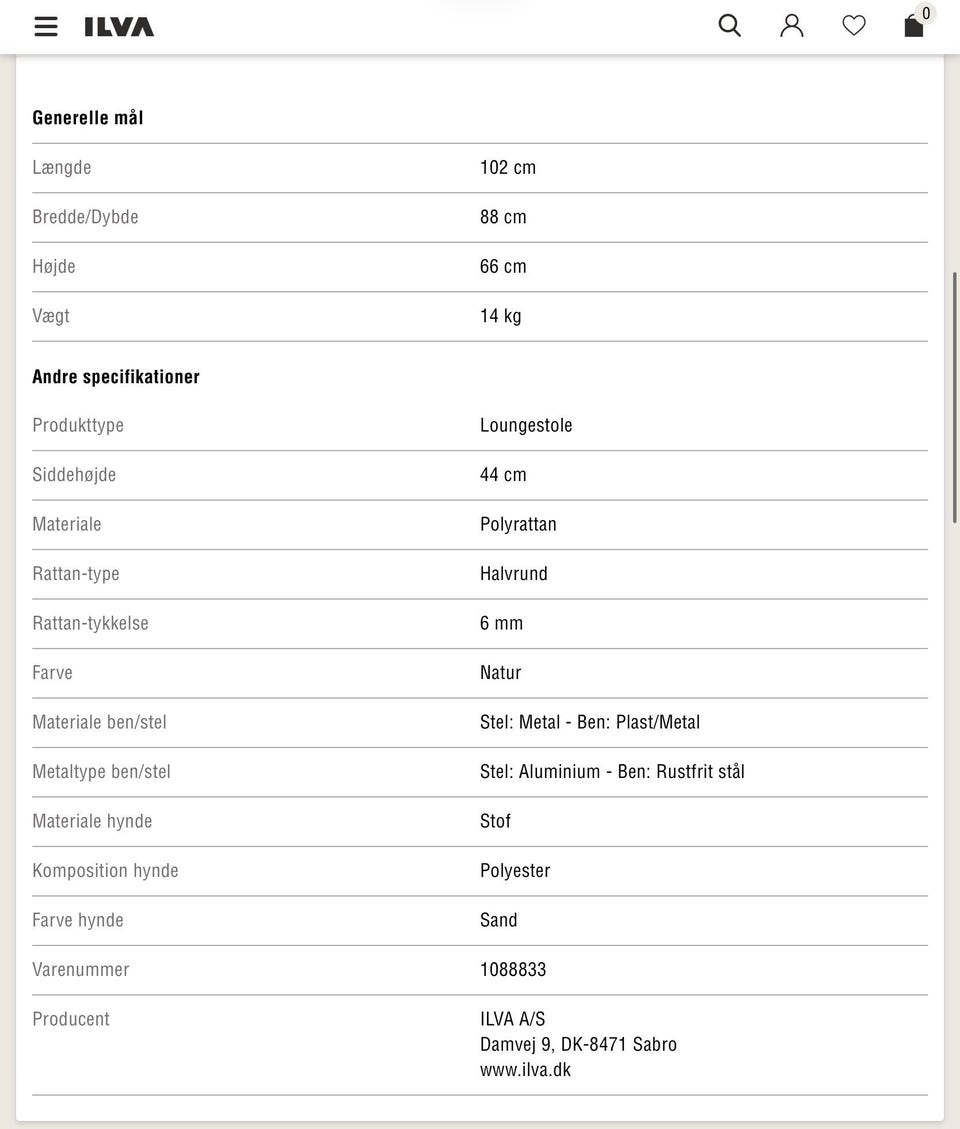Click the Loungestole product type value
960x1129 pixels.
coord(526,426)
